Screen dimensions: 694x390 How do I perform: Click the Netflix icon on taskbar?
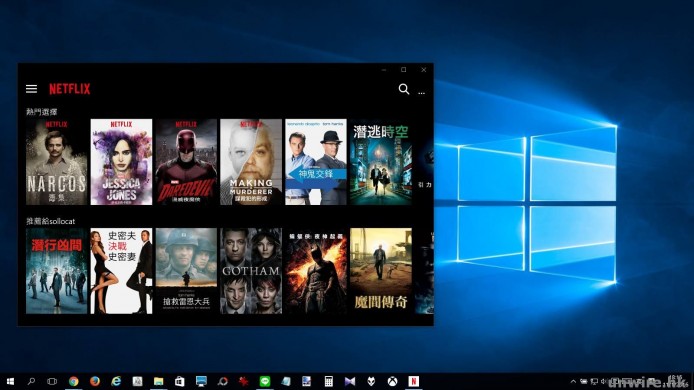pos(413,381)
